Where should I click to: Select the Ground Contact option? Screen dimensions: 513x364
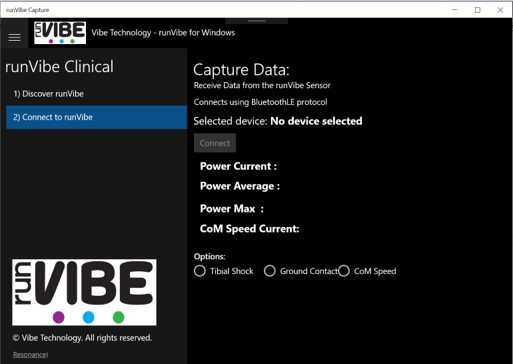[301, 271]
